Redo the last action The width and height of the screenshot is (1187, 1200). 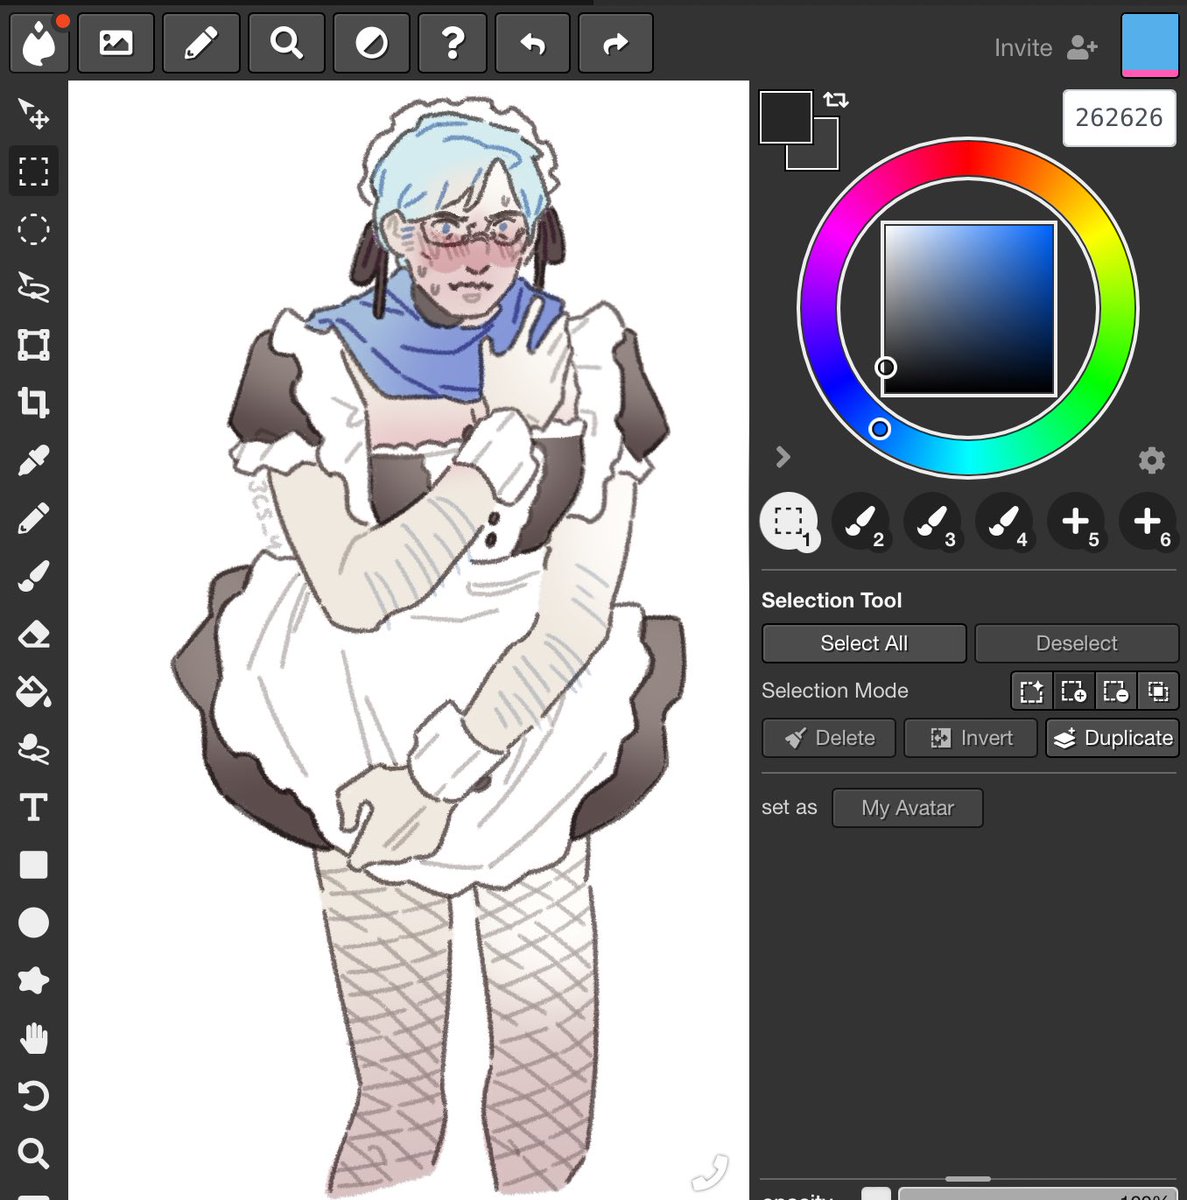click(615, 43)
